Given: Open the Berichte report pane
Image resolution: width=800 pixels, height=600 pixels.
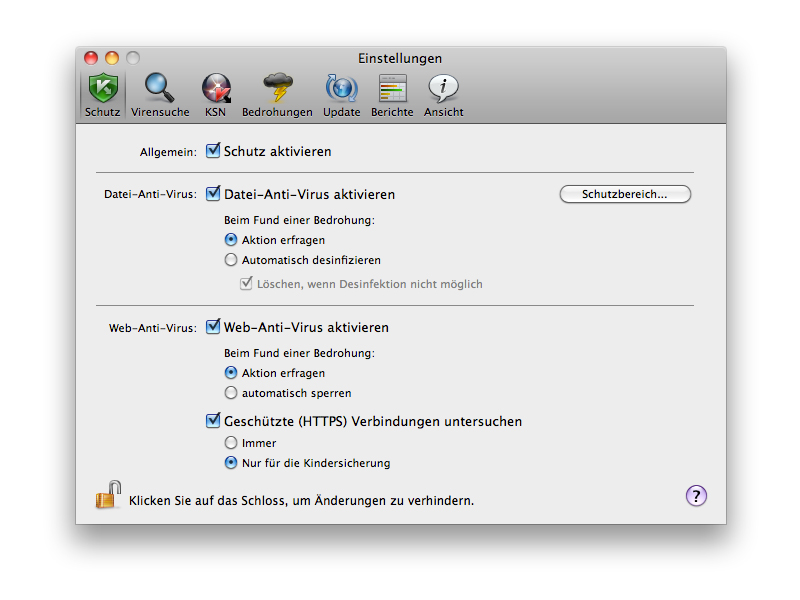Looking at the screenshot, I should click(x=392, y=88).
